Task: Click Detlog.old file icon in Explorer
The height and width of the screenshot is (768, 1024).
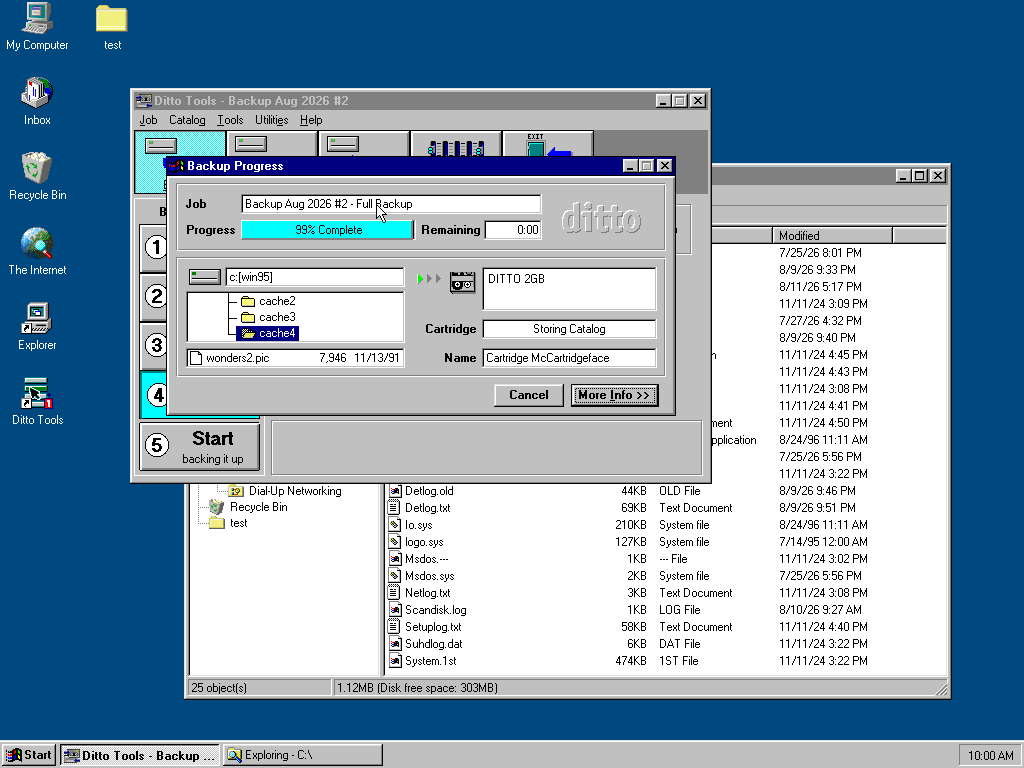Action: (x=394, y=491)
